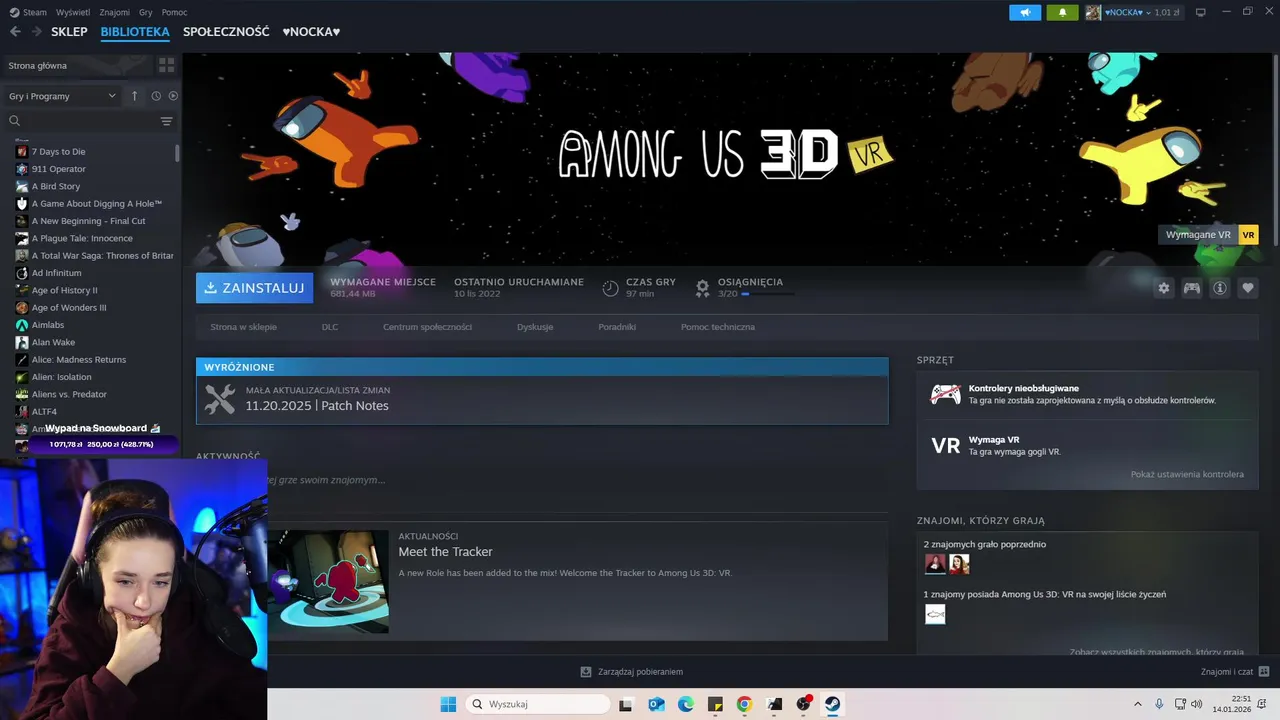Go forward with the right arrow
Screen dimensions: 1280x720
(37, 32)
